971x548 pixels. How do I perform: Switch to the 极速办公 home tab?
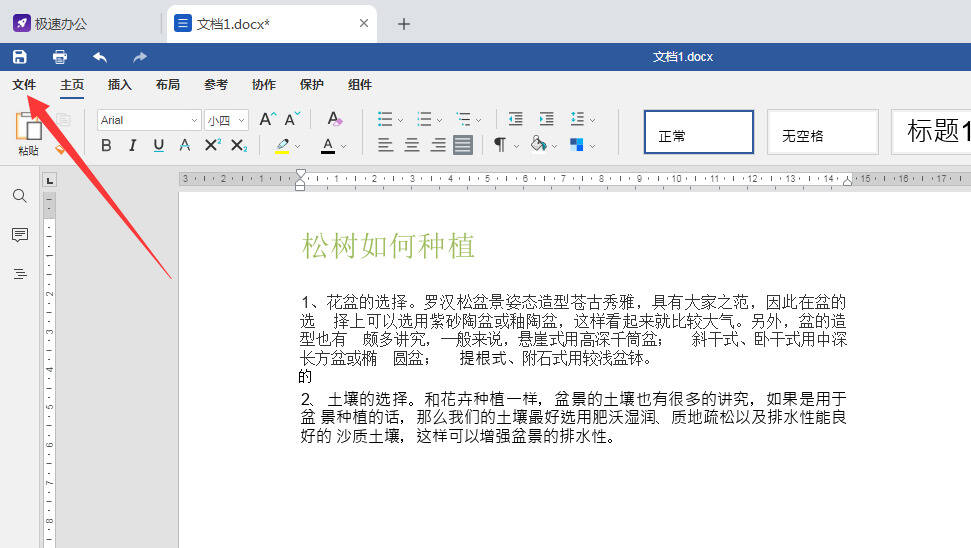pyautogui.click(x=50, y=24)
